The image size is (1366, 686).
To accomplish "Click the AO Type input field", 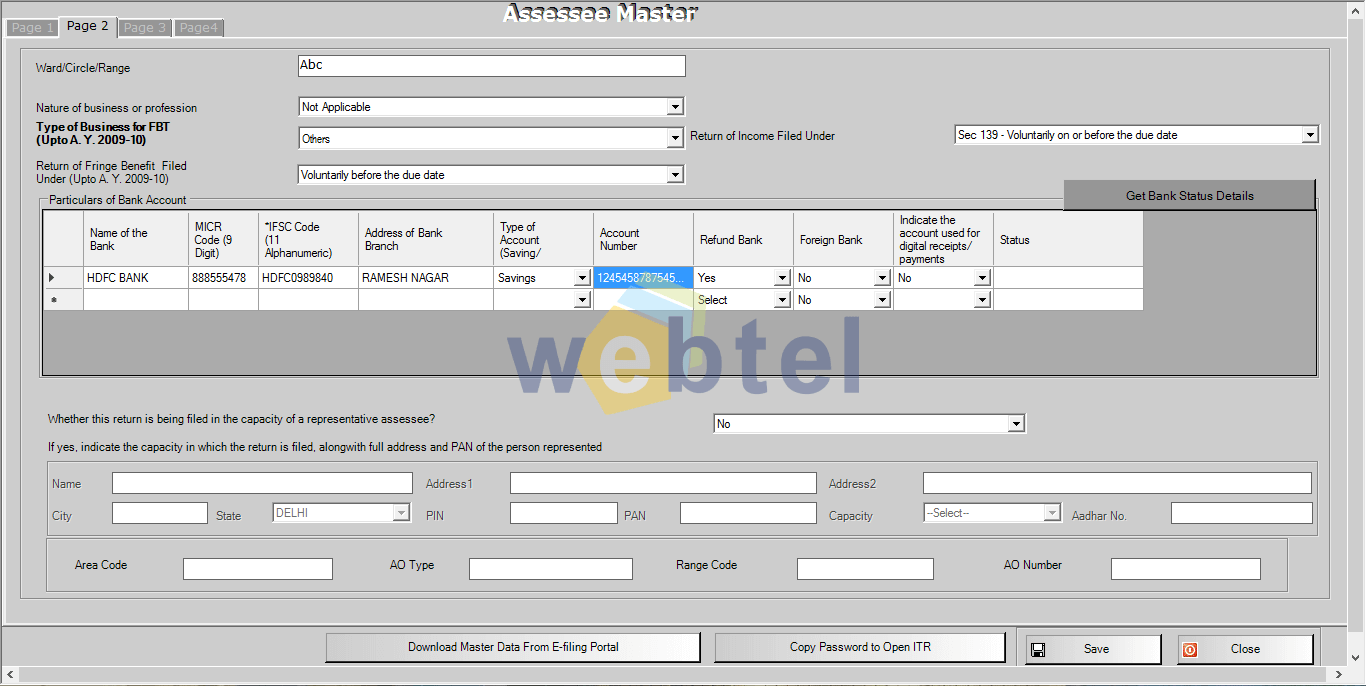I will (551, 569).
